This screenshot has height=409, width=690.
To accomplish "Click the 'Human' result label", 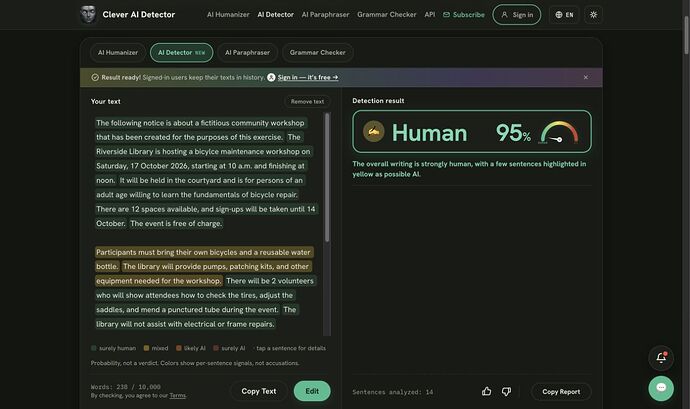I will pos(429,133).
